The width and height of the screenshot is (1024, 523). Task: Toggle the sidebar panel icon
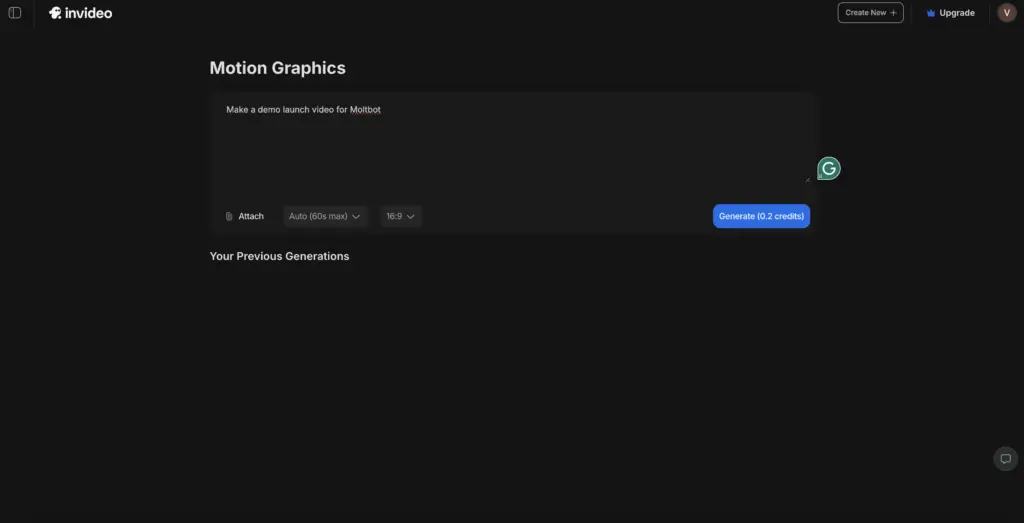(15, 13)
